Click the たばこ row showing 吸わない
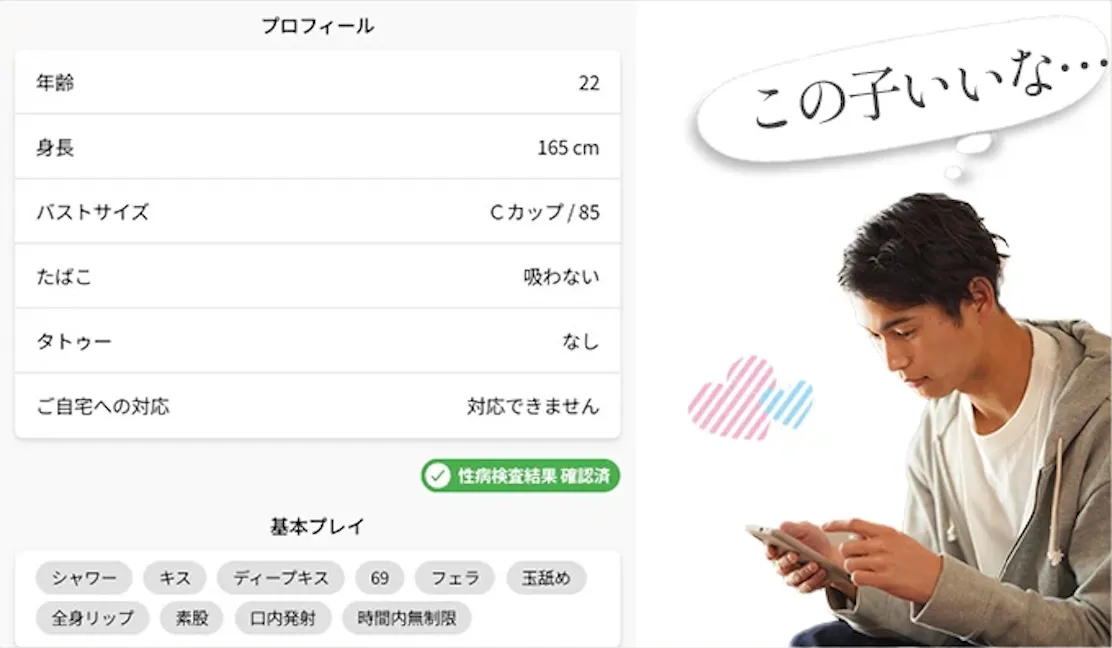 318,276
